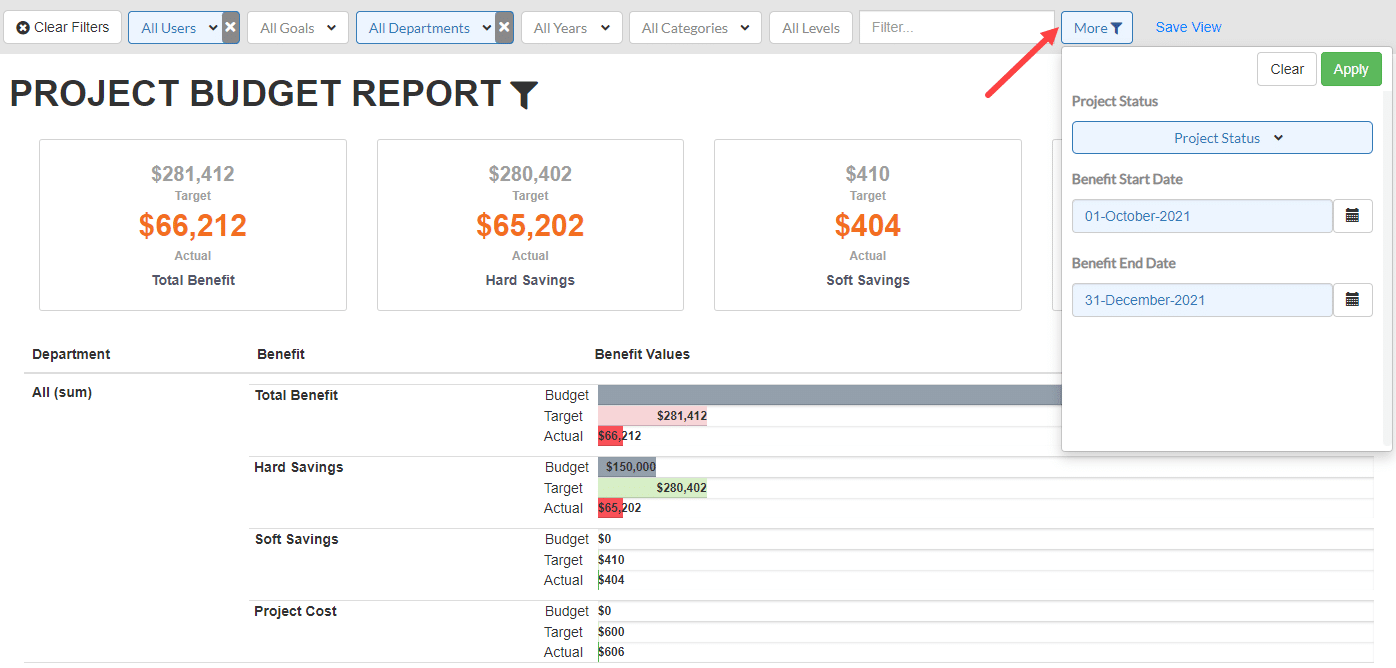
Task: Open calendar picker for Benefit End Date
Action: click(1352, 300)
